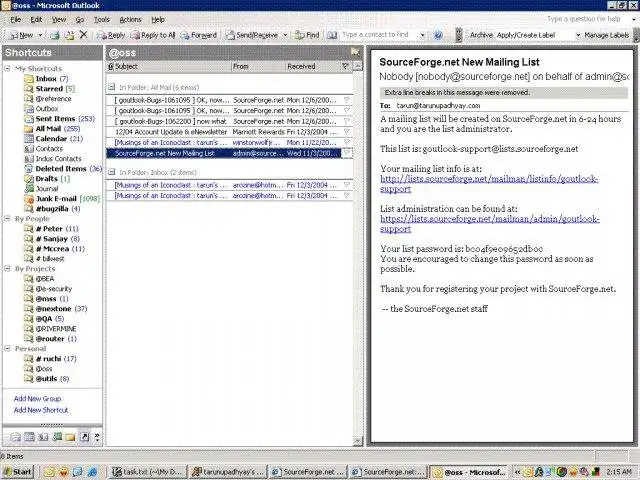Viewport: 640px width, 480px height.
Task: Open the Calendar shortcut
Action: [53, 139]
